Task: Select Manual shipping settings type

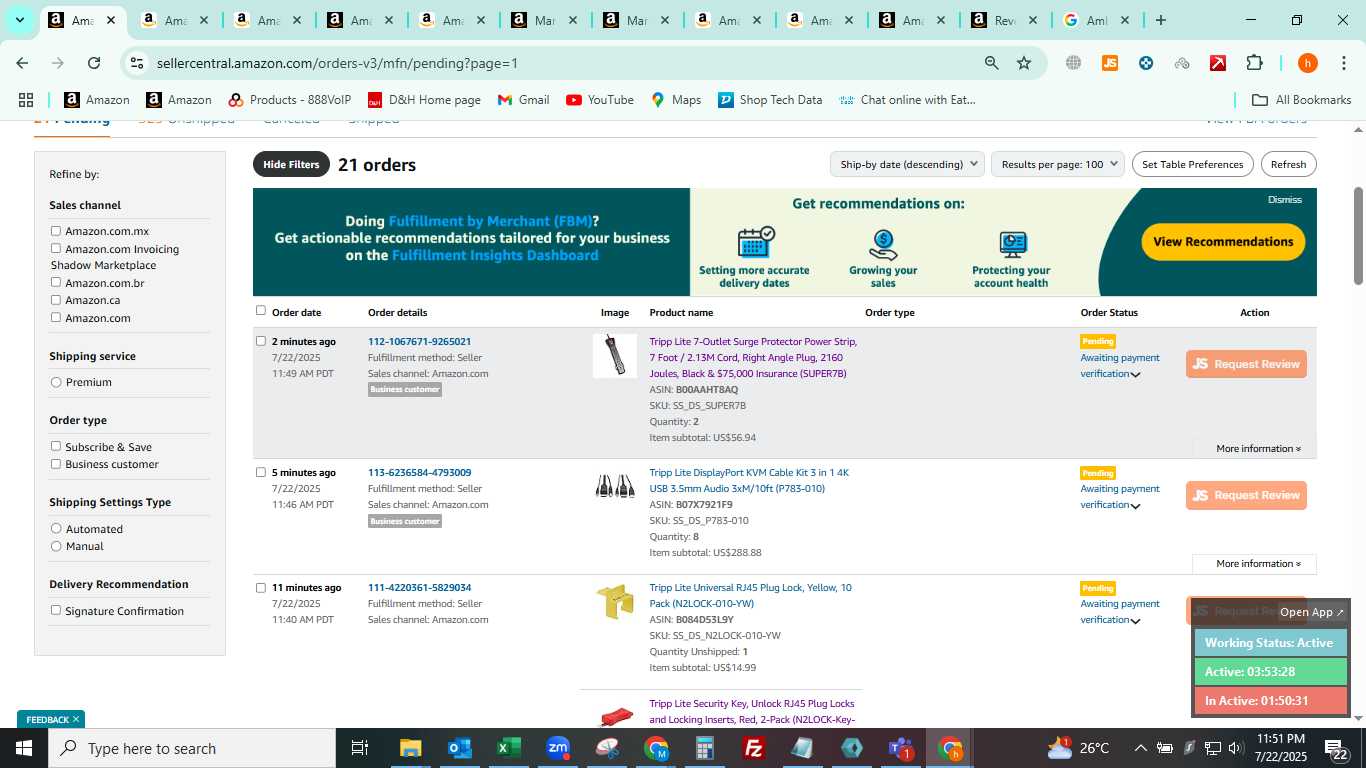Action: [x=56, y=546]
